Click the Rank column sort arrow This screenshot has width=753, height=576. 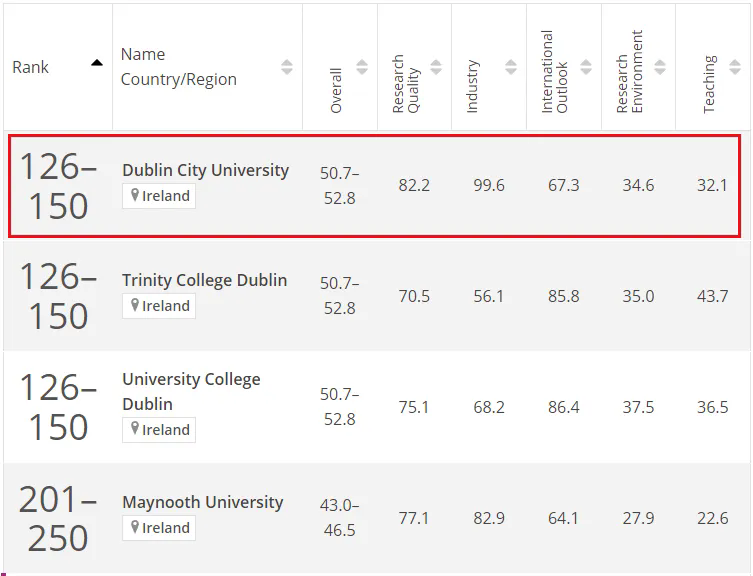click(x=97, y=62)
